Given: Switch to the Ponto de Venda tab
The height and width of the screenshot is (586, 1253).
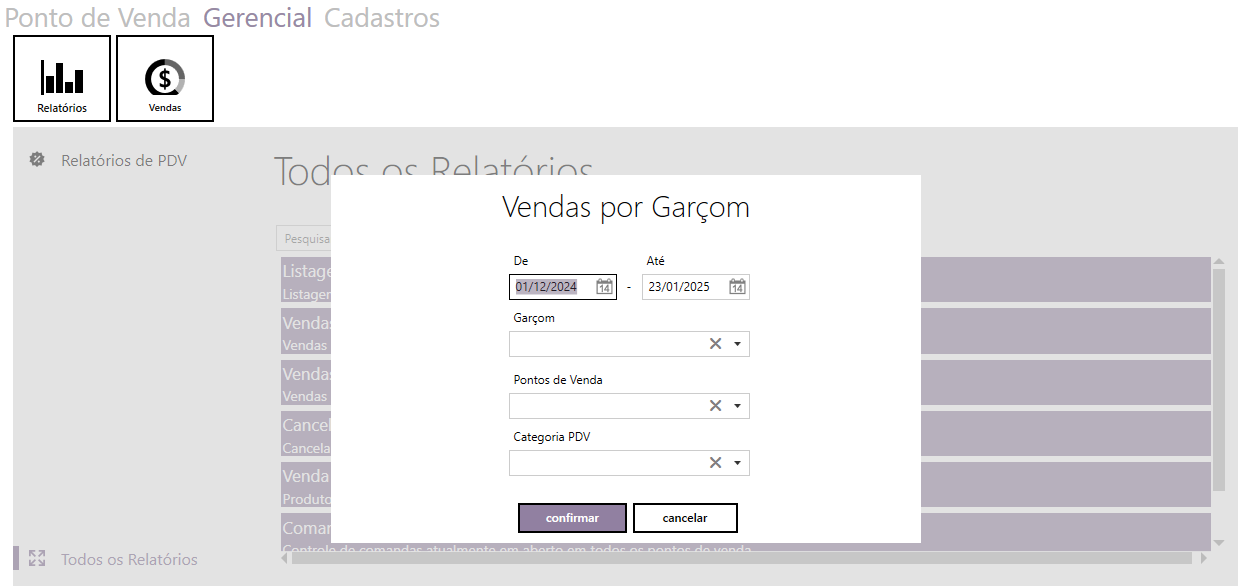Looking at the screenshot, I should click(x=98, y=18).
